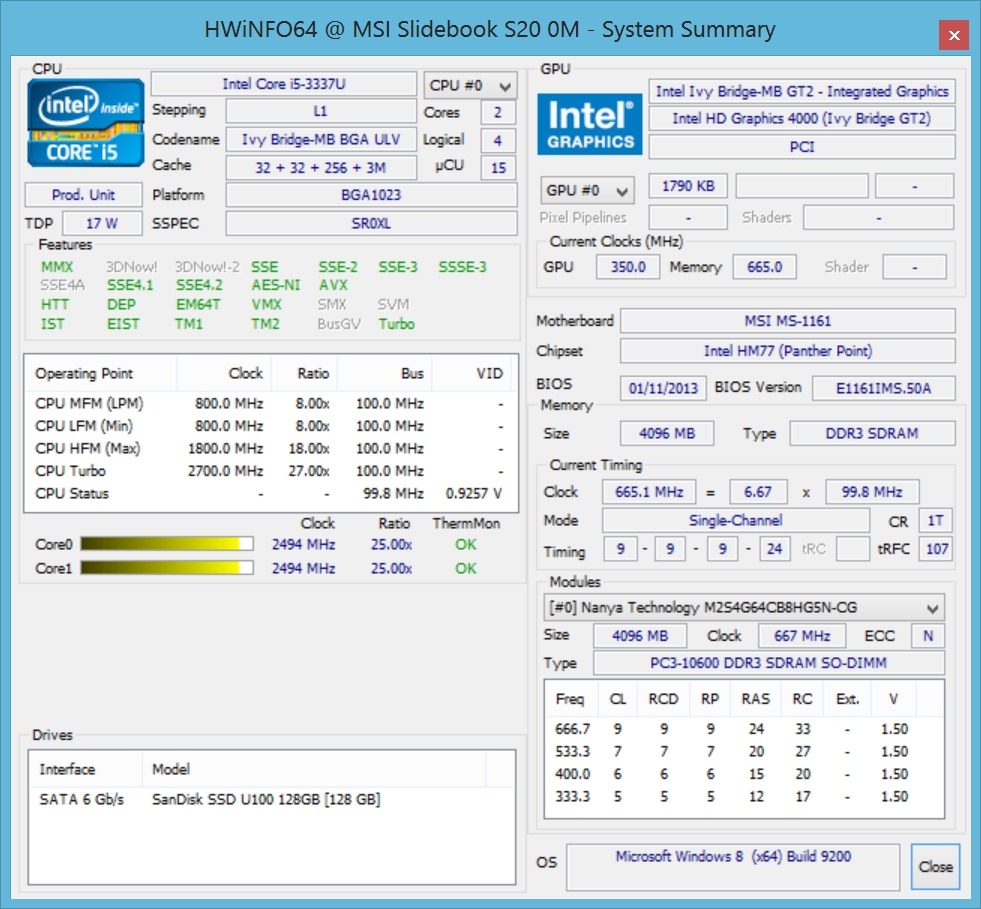This screenshot has width=981, height=909.
Task: Click the TDP value 17 W
Action: [x=102, y=223]
